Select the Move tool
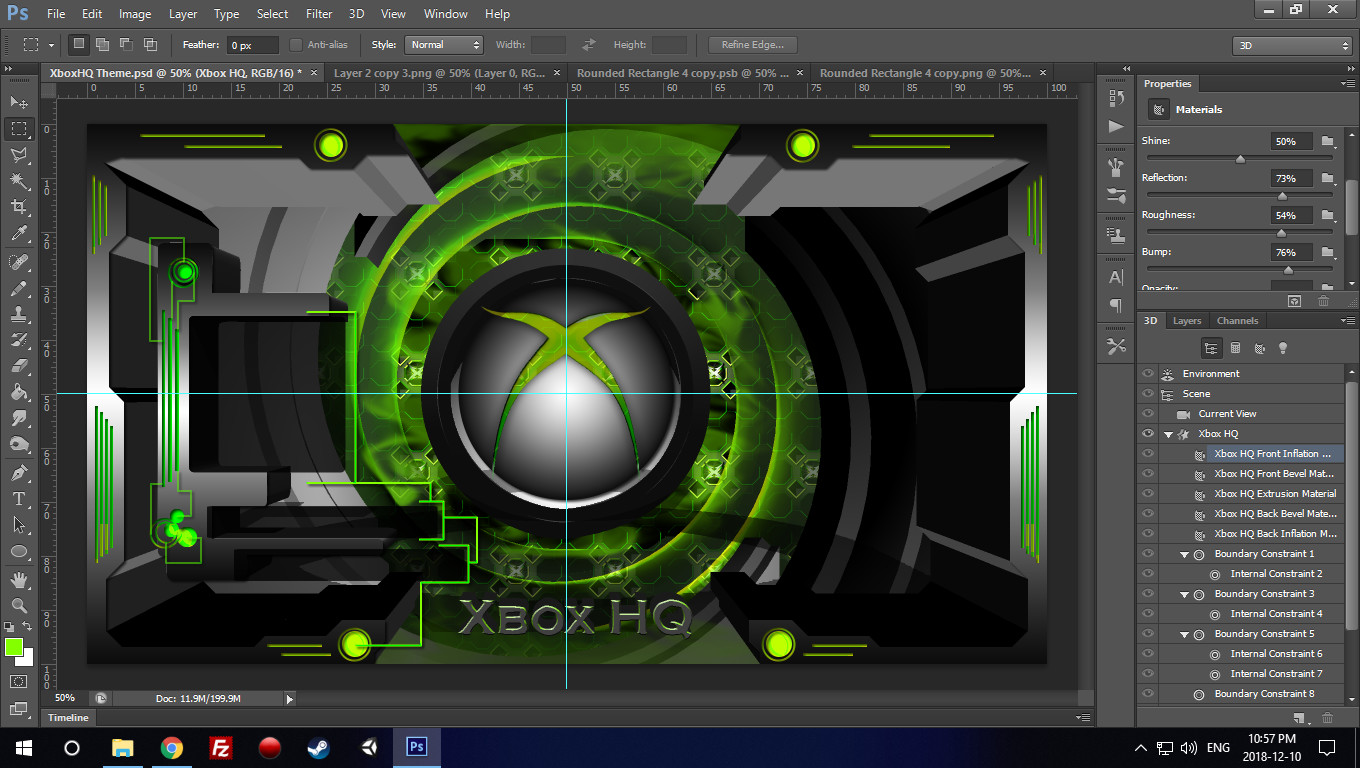This screenshot has height=768, width=1360. pos(19,103)
